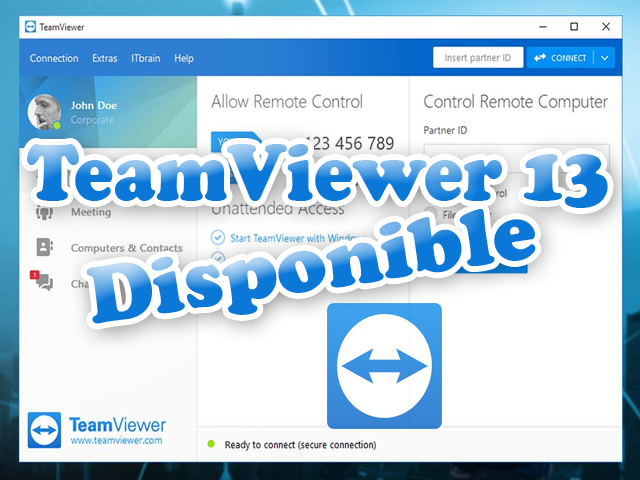Click the Start TeamViewer with Windows link
Image resolution: width=640 pixels, height=480 pixels.
click(297, 238)
